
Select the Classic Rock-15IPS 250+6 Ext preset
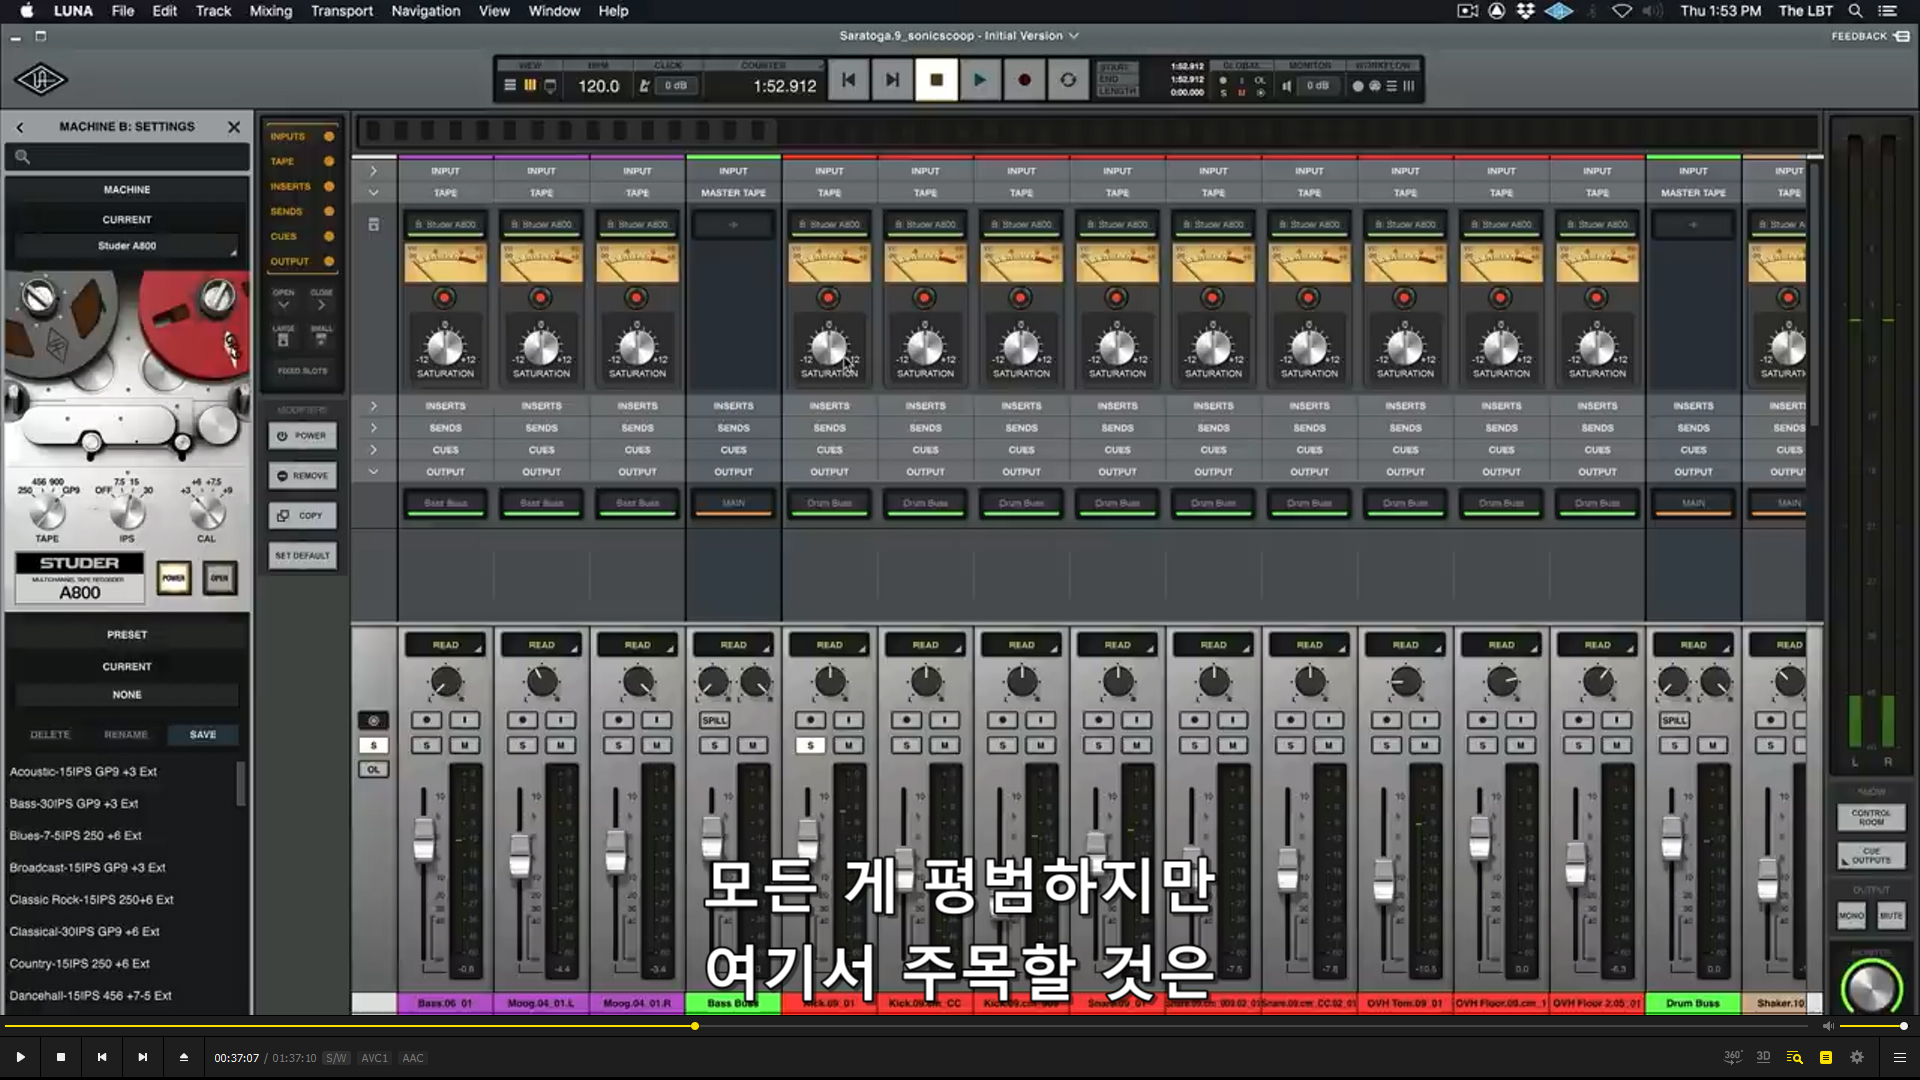point(92,900)
